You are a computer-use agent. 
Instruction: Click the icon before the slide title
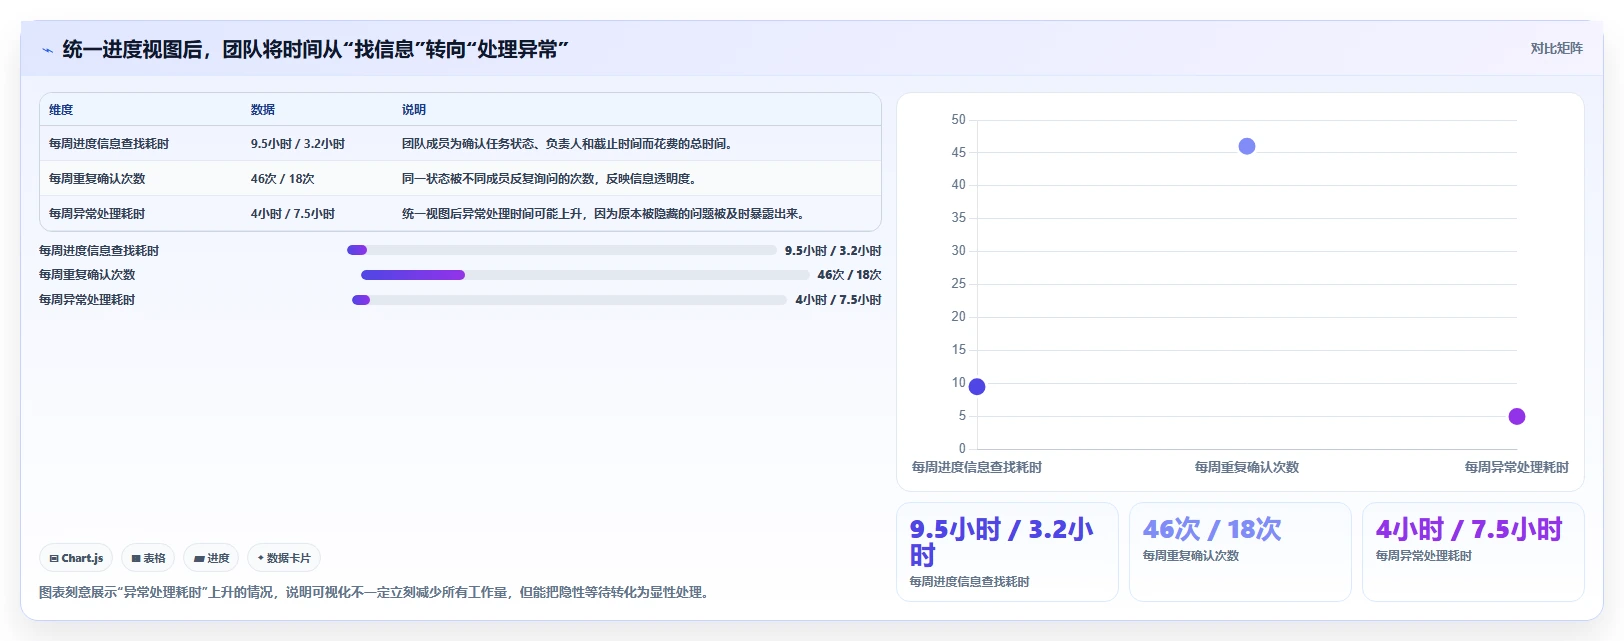pyautogui.click(x=47, y=50)
